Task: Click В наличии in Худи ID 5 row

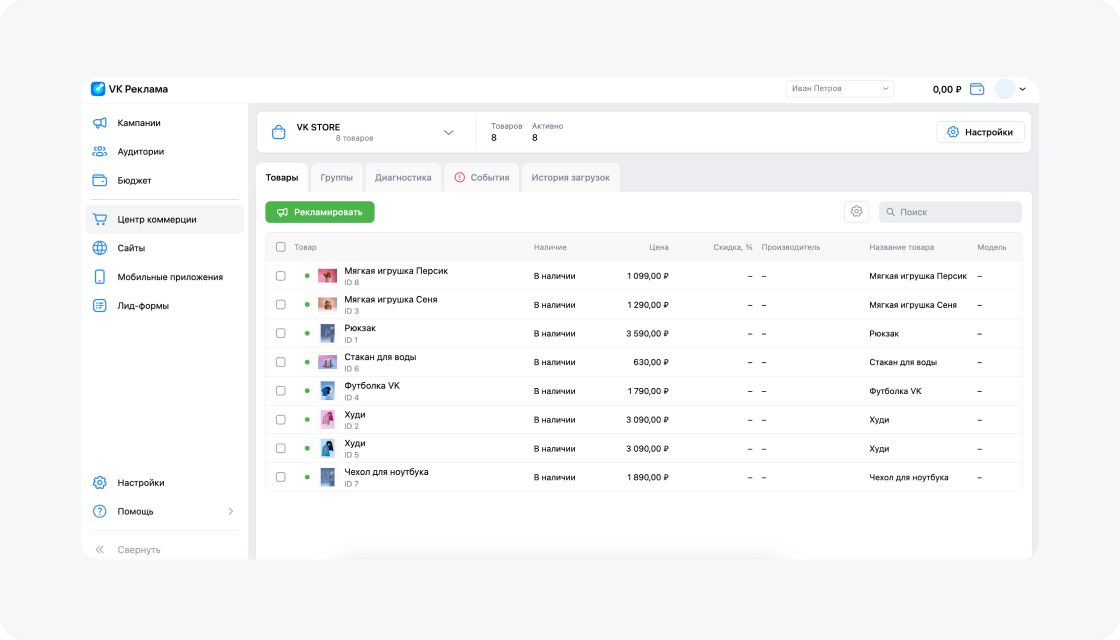Action: click(554, 449)
